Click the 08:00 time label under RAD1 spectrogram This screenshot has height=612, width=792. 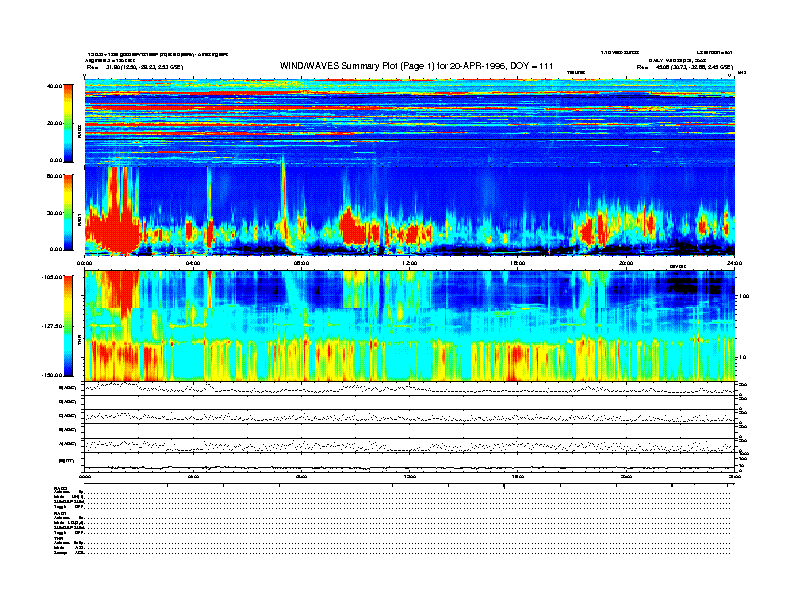(301, 263)
